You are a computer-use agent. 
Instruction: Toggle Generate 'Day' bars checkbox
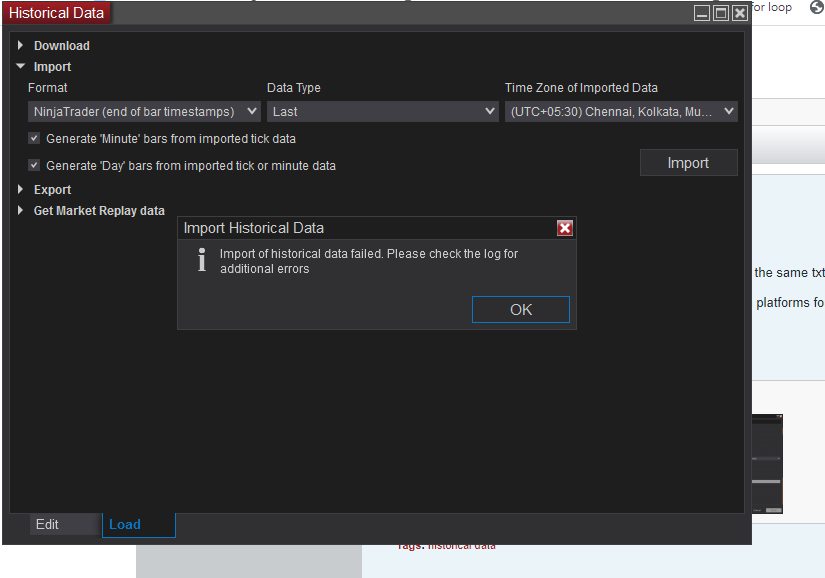[34, 165]
